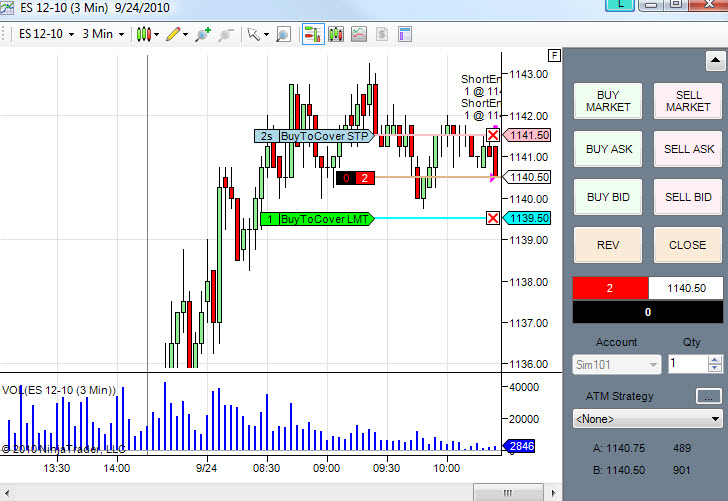The height and width of the screenshot is (501, 728).
Task: Expand the drawing tools dropdown arrow
Action: click(185, 34)
